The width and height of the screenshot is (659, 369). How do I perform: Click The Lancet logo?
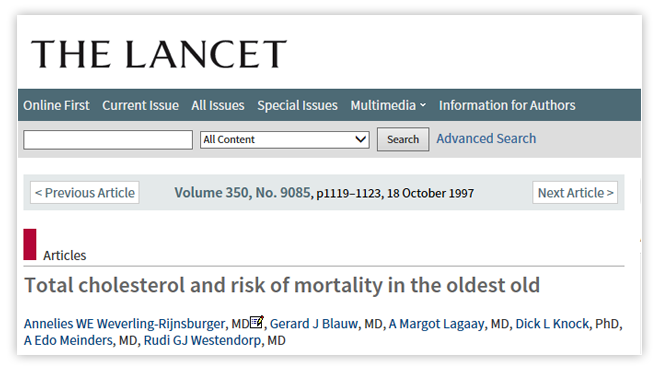[x=159, y=54]
